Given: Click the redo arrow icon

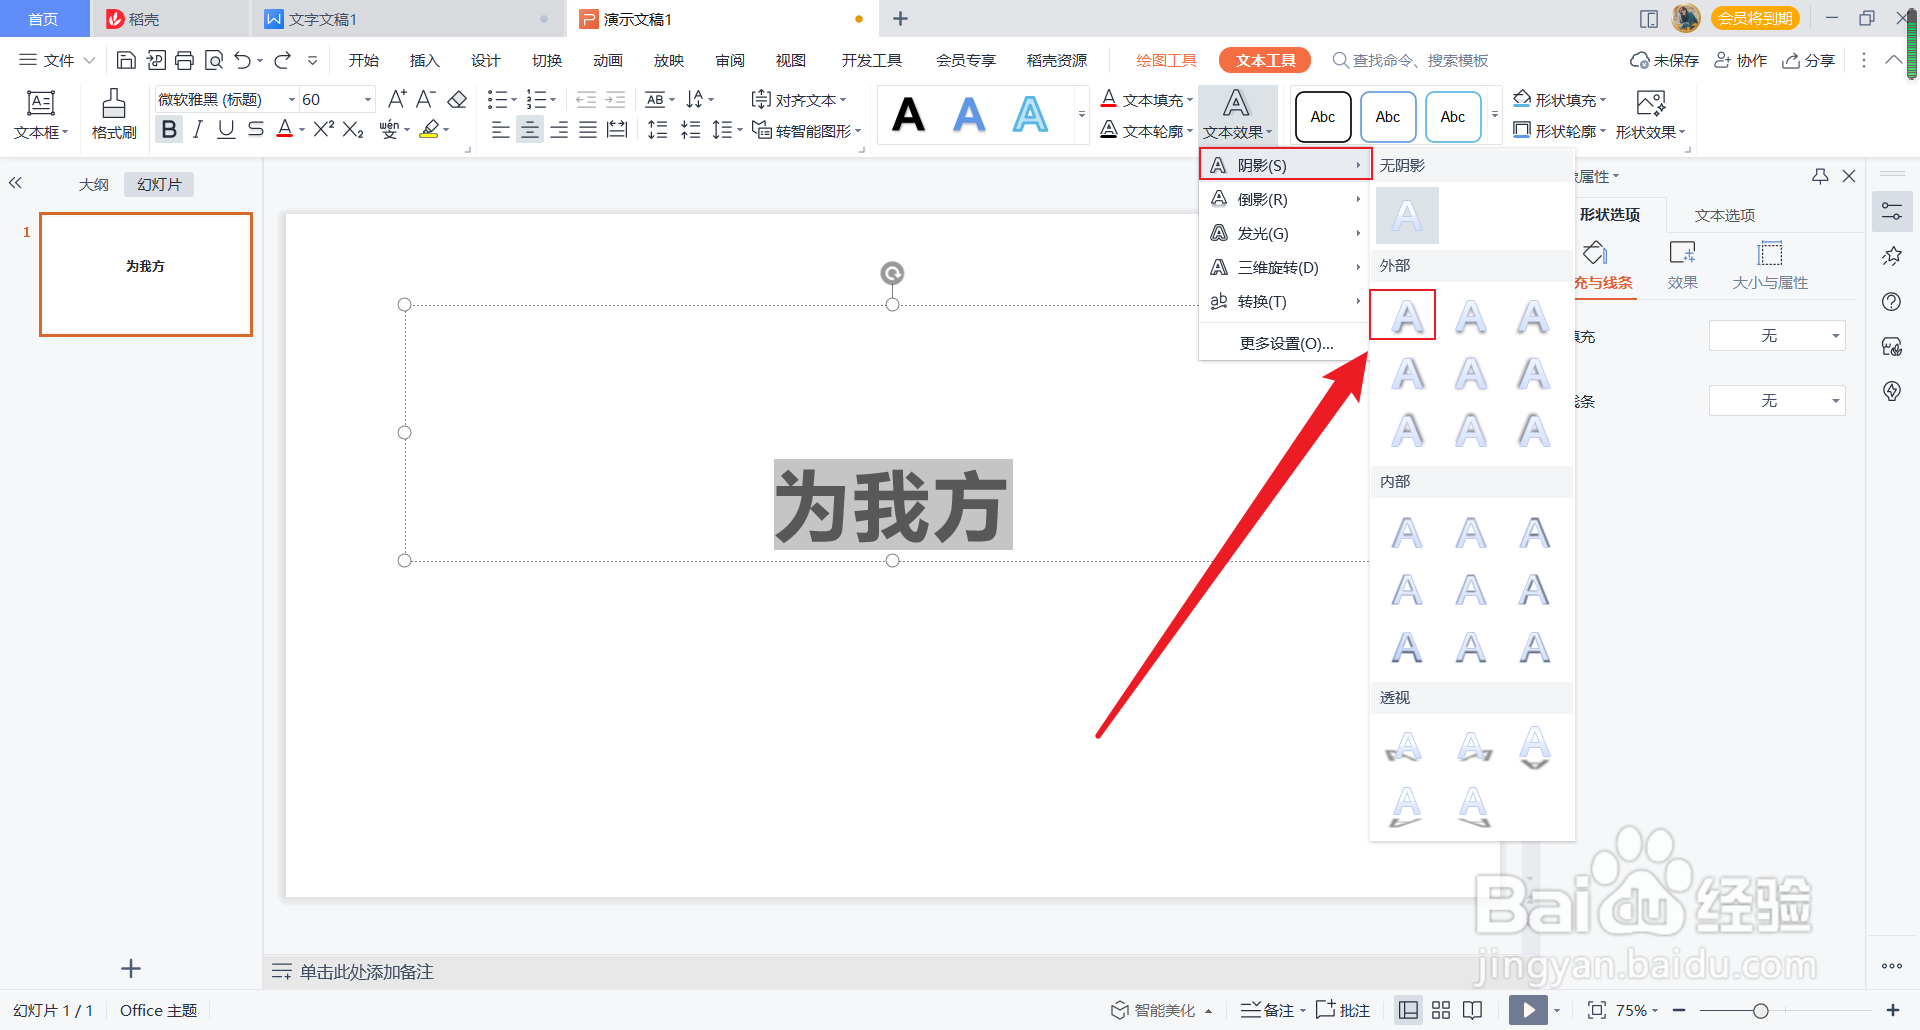Looking at the screenshot, I should click(283, 60).
